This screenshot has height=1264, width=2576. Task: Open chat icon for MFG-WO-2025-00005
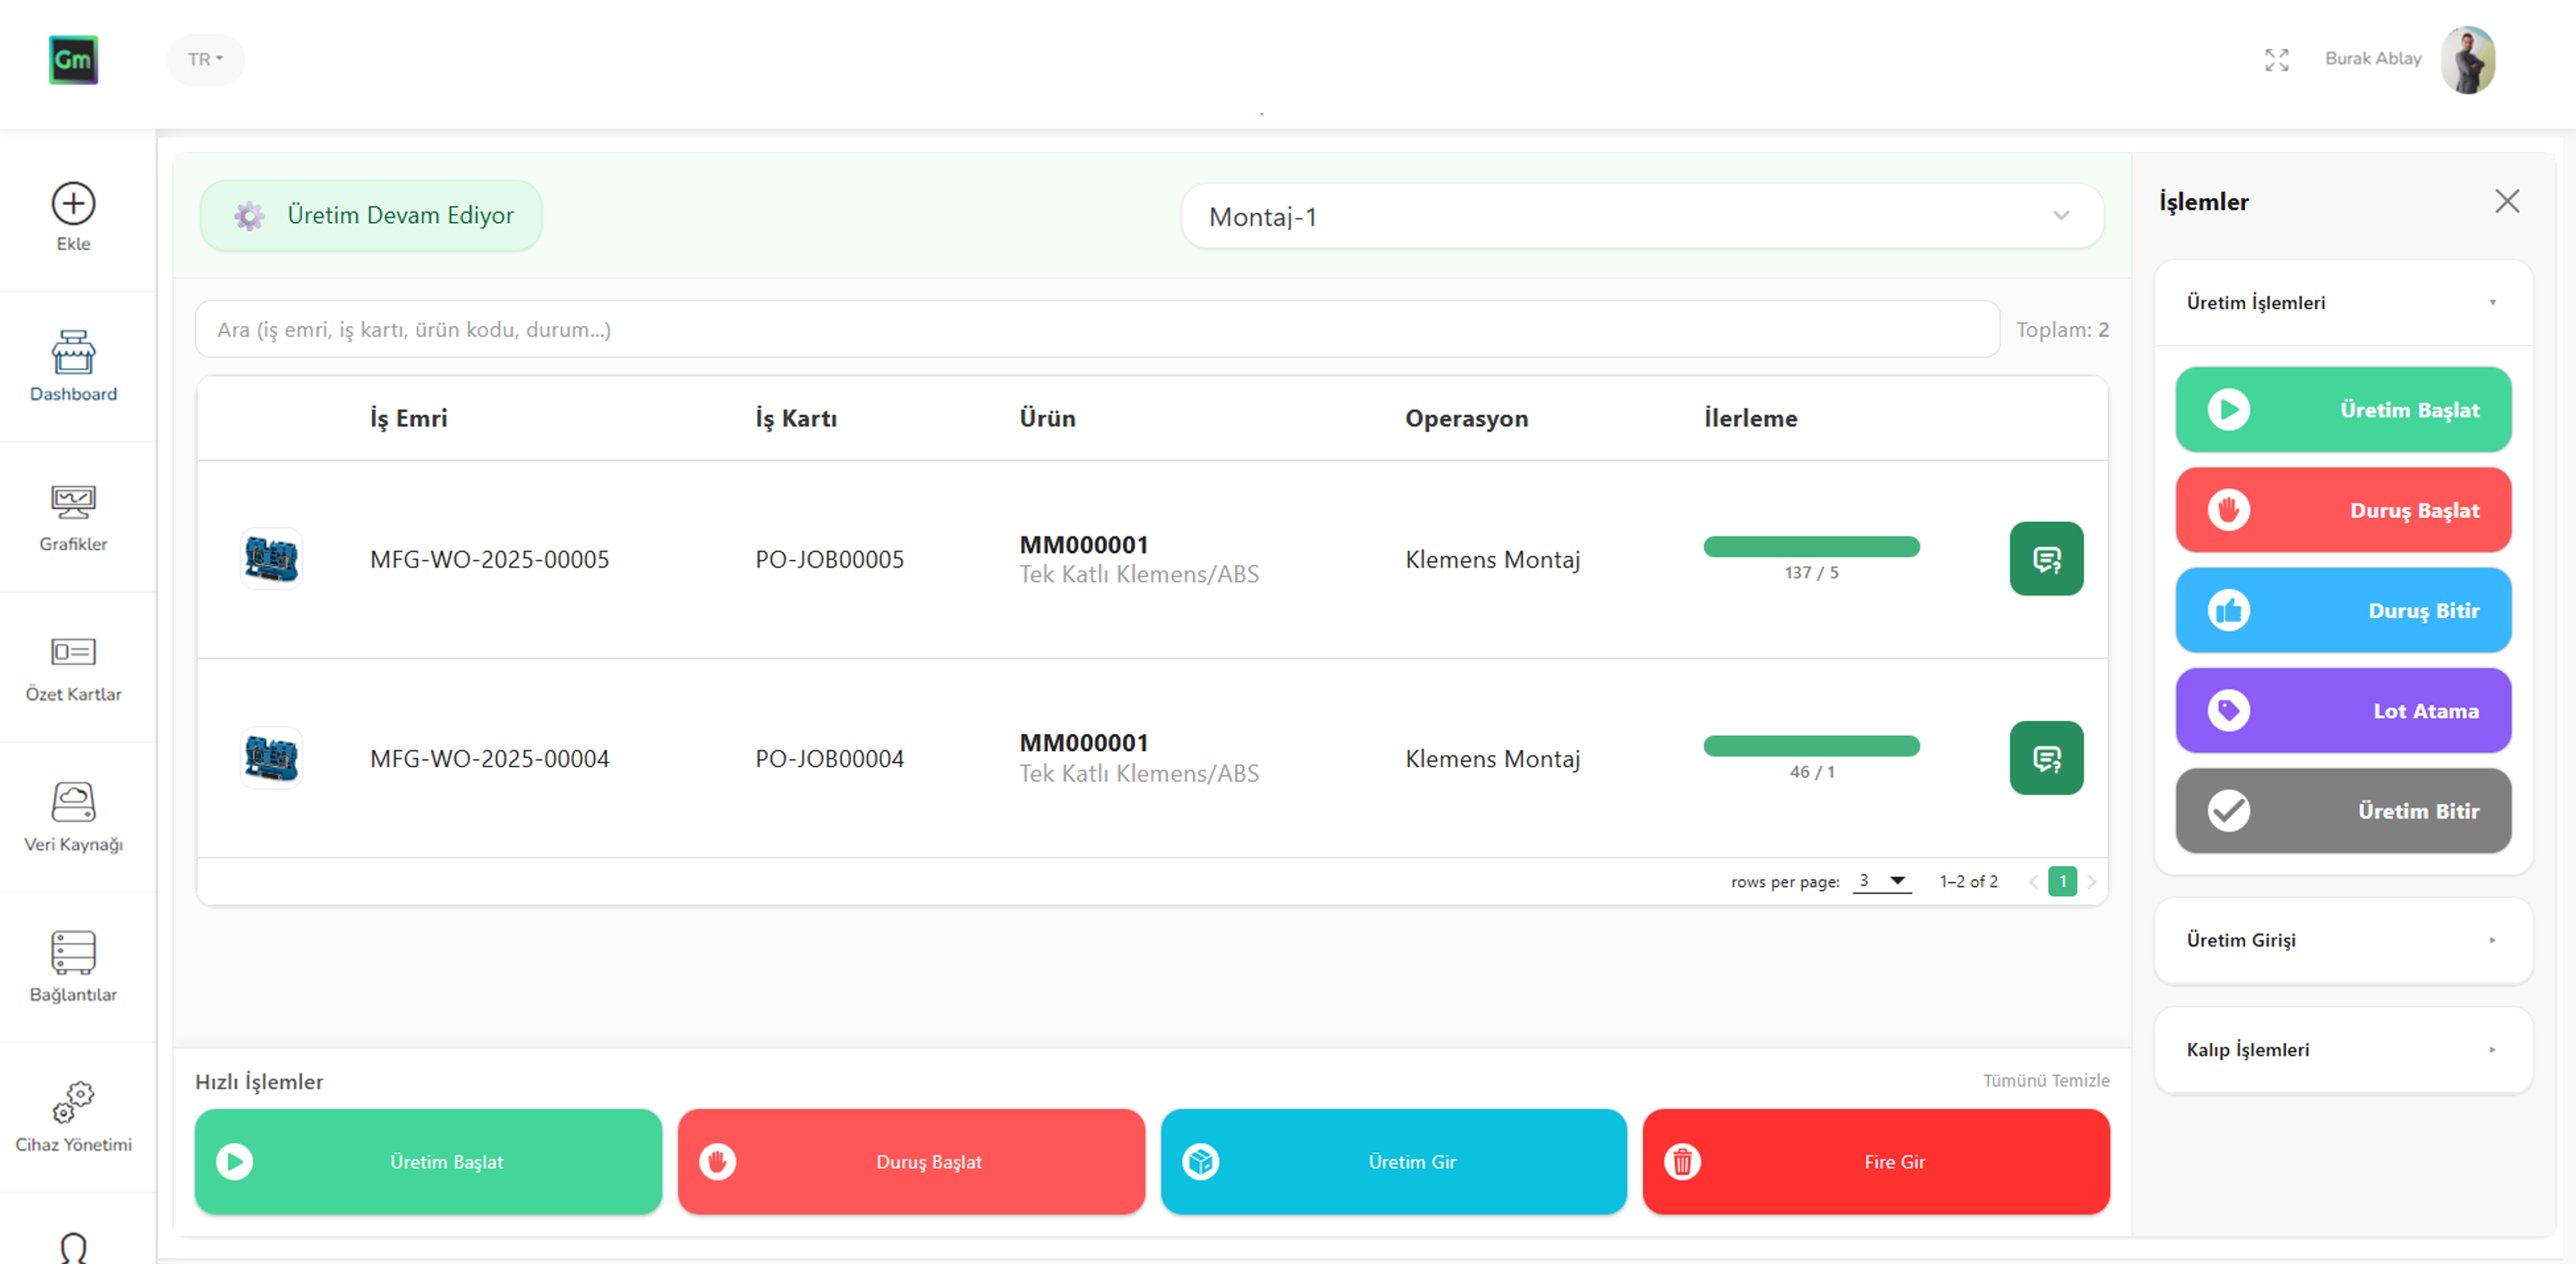pyautogui.click(x=2046, y=558)
